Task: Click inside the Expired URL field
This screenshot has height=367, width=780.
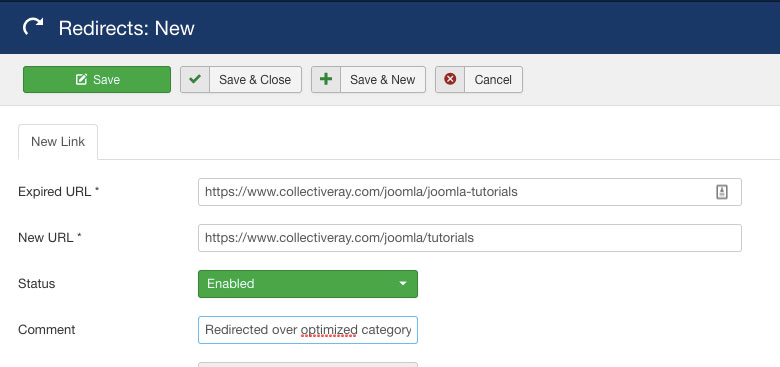Action: [470, 192]
